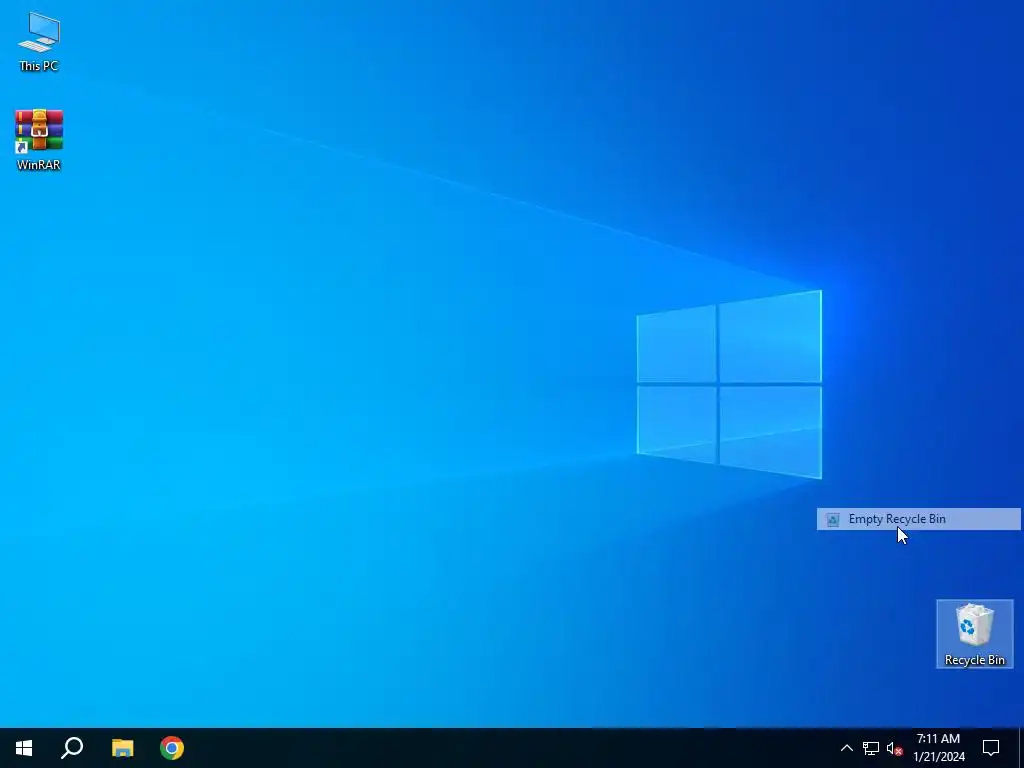
Task: Select the WinRAR desktop shortcut
Action: 39,140
